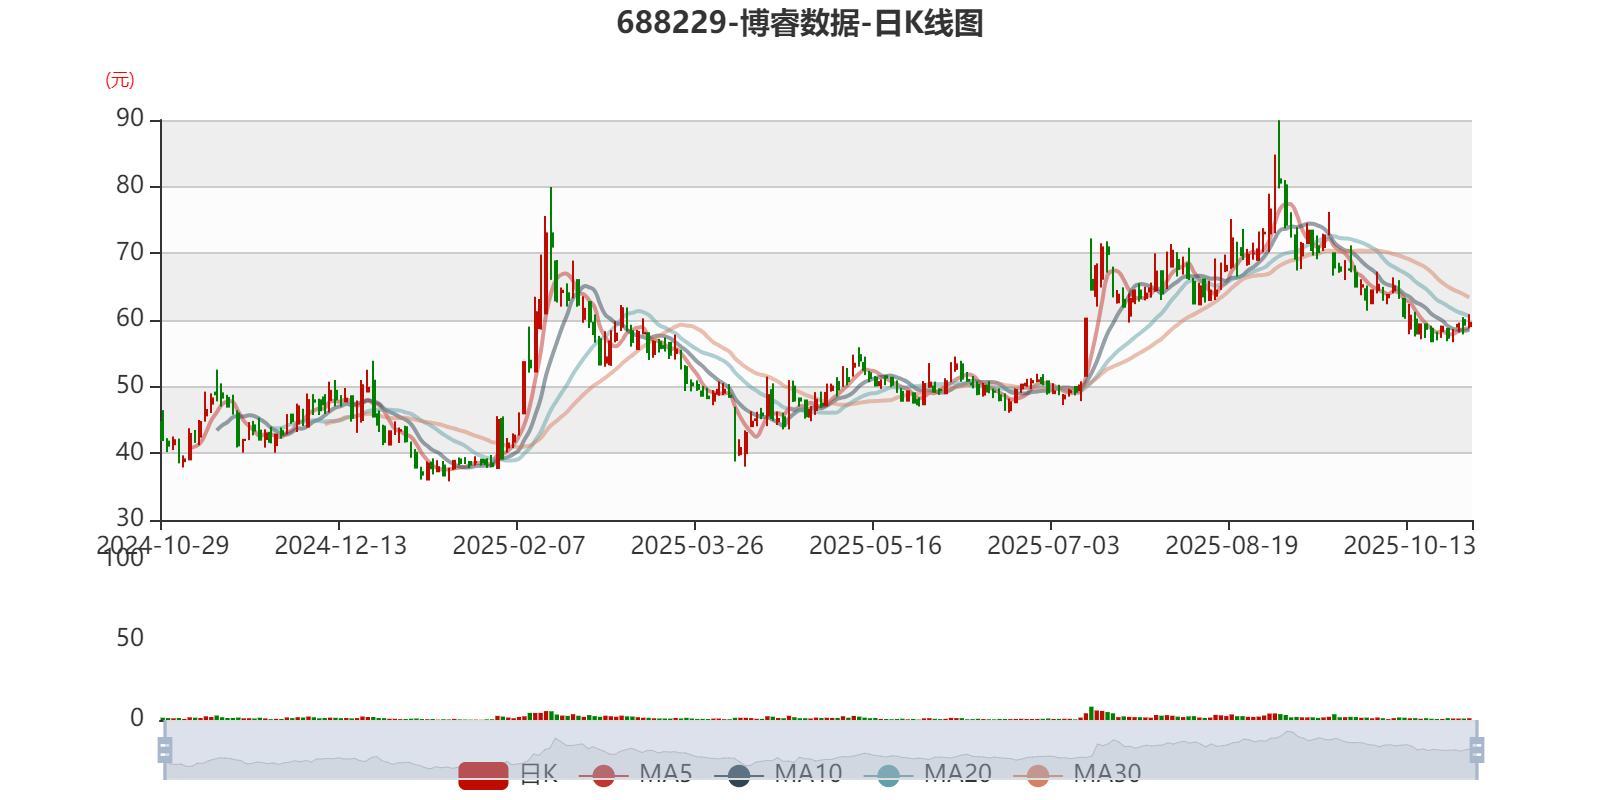Click the 40 price axis label
Screen dimensions: 1600x800
coord(130,452)
